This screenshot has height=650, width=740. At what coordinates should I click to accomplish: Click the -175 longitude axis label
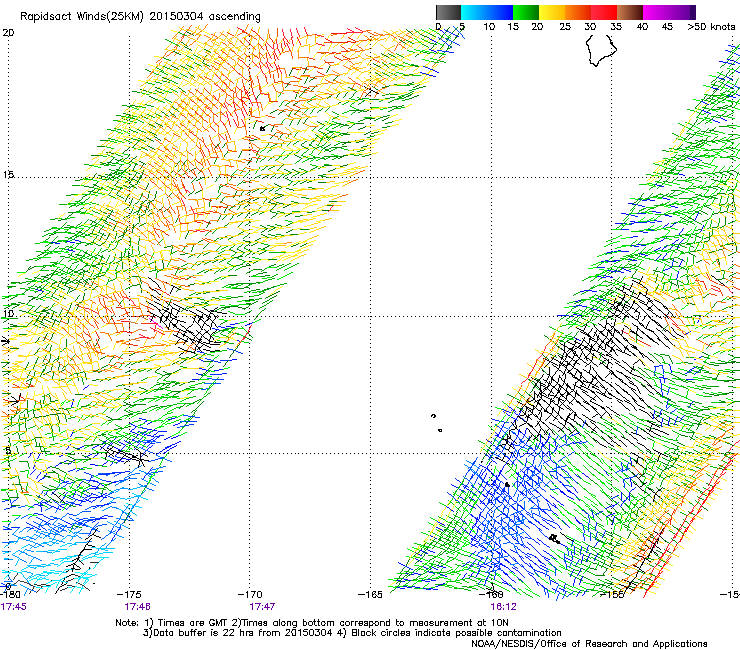(x=129, y=594)
